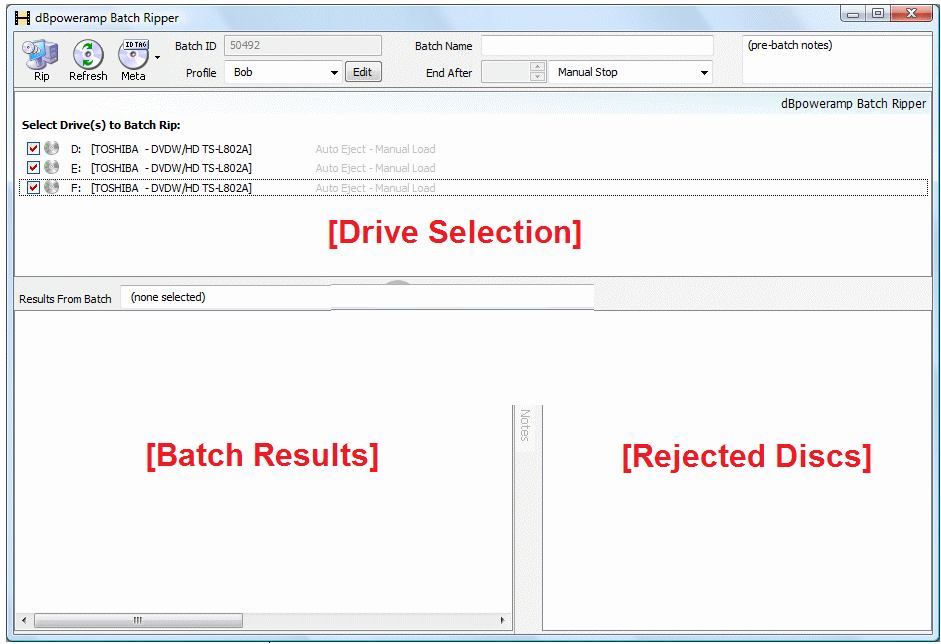Select the Auto Eject - Manual Load label
Screen dimensions: 941x644
coord(375,147)
